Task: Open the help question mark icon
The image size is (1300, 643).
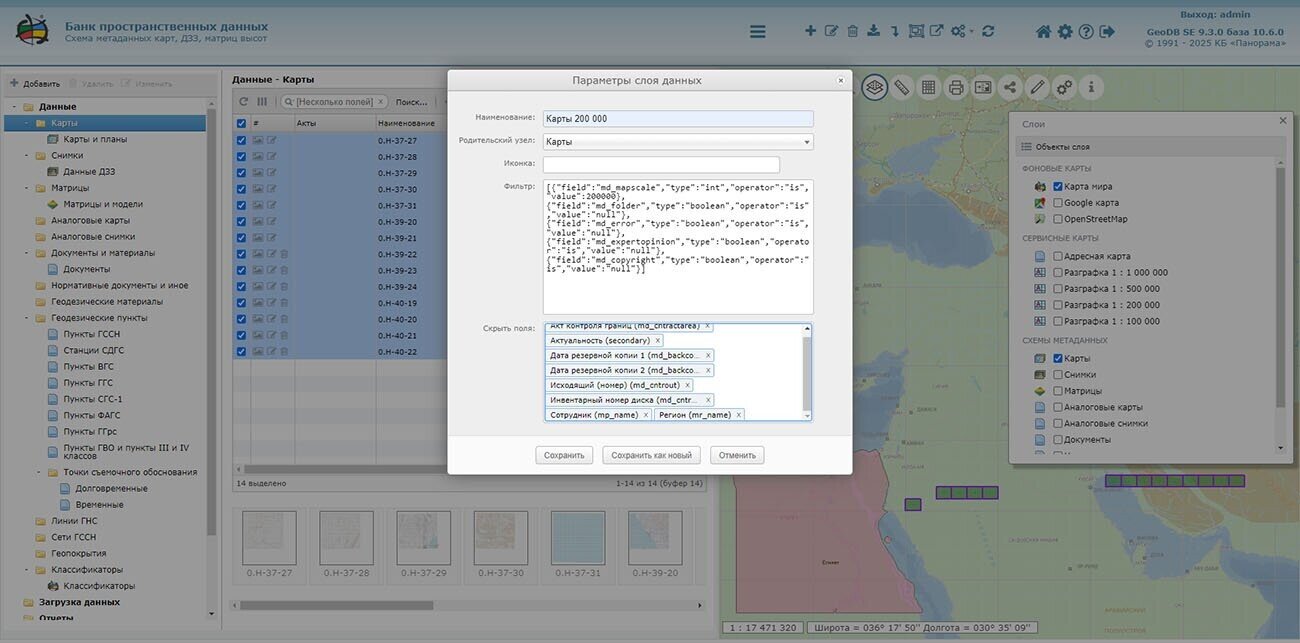Action: [1086, 32]
